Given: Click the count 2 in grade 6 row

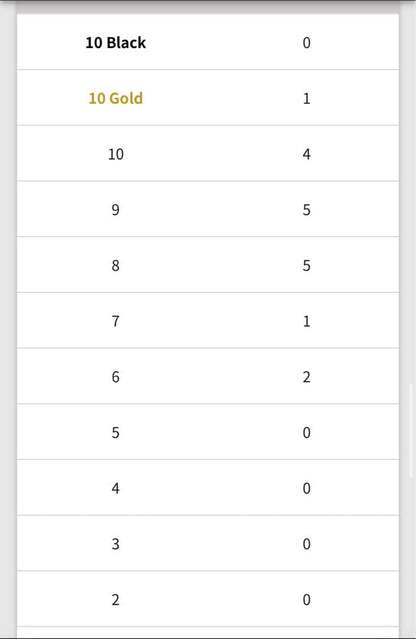Looking at the screenshot, I should coord(306,377).
